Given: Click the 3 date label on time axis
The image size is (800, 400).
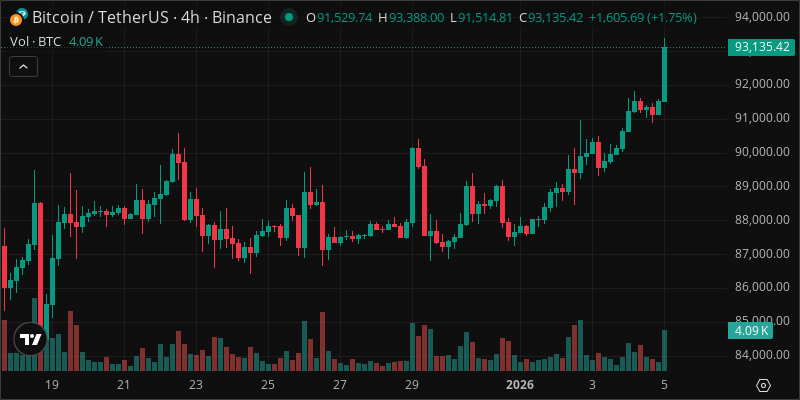Looking at the screenshot, I should (x=592, y=385).
